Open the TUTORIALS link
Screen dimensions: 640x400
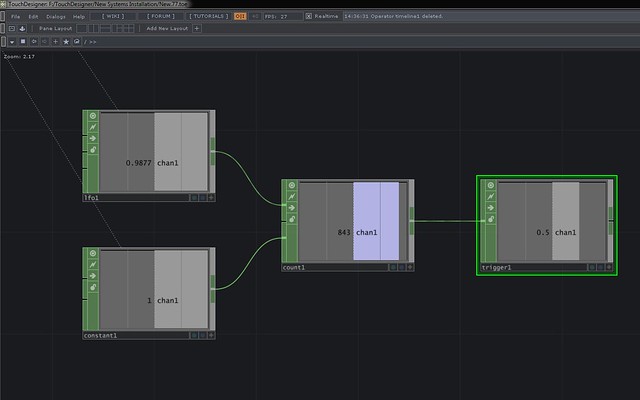[x=207, y=17]
